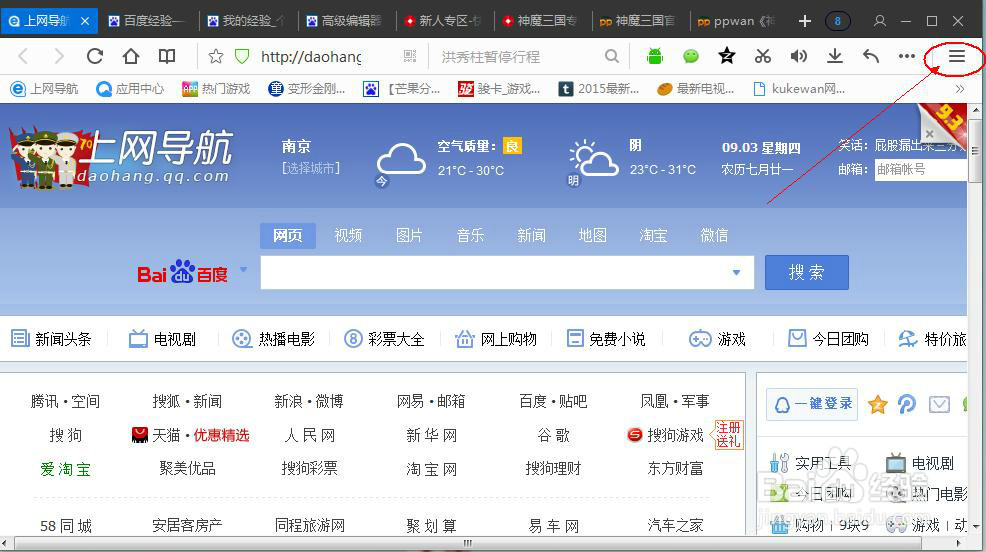Open the 腾讯·空间 link

coord(65,401)
